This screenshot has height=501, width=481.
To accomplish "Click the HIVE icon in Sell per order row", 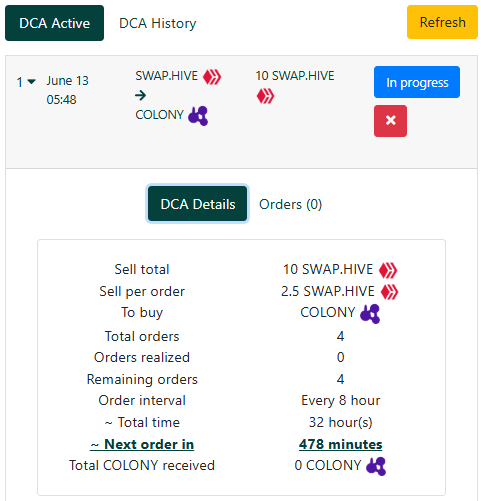I will [x=389, y=292].
